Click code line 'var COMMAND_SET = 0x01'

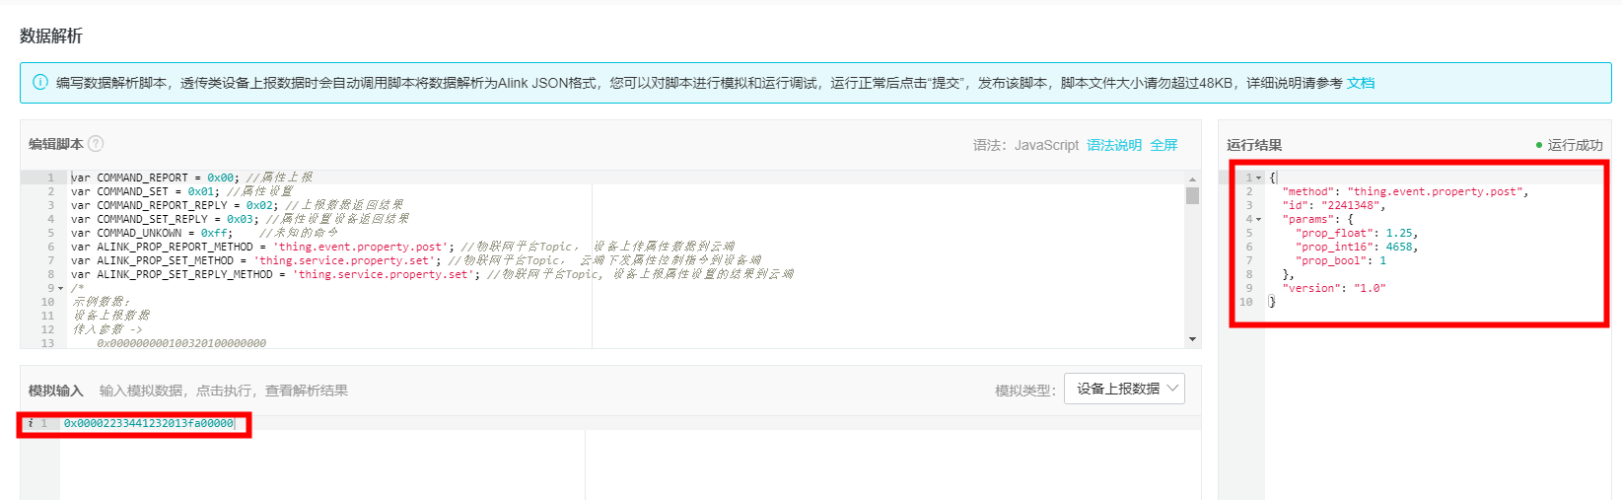point(182,192)
